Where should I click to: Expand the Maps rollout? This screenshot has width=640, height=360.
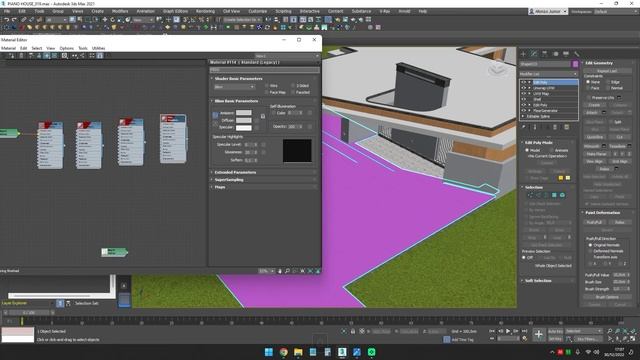[x=220, y=187]
